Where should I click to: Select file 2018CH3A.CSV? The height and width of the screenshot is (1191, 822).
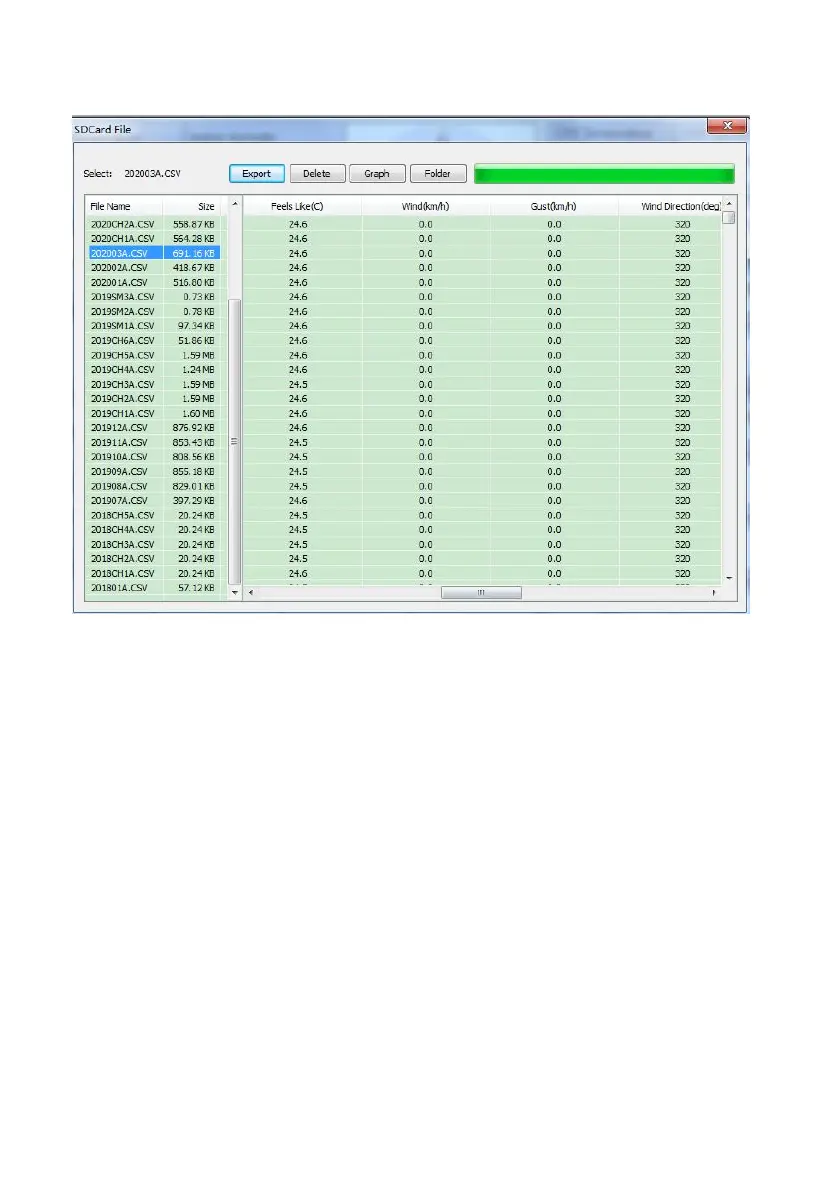(x=122, y=545)
